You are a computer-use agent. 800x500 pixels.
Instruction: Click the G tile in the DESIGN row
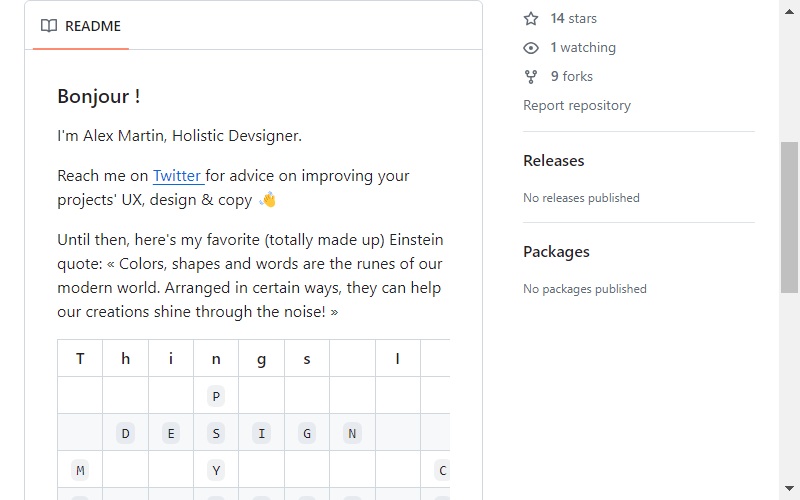[x=307, y=433]
